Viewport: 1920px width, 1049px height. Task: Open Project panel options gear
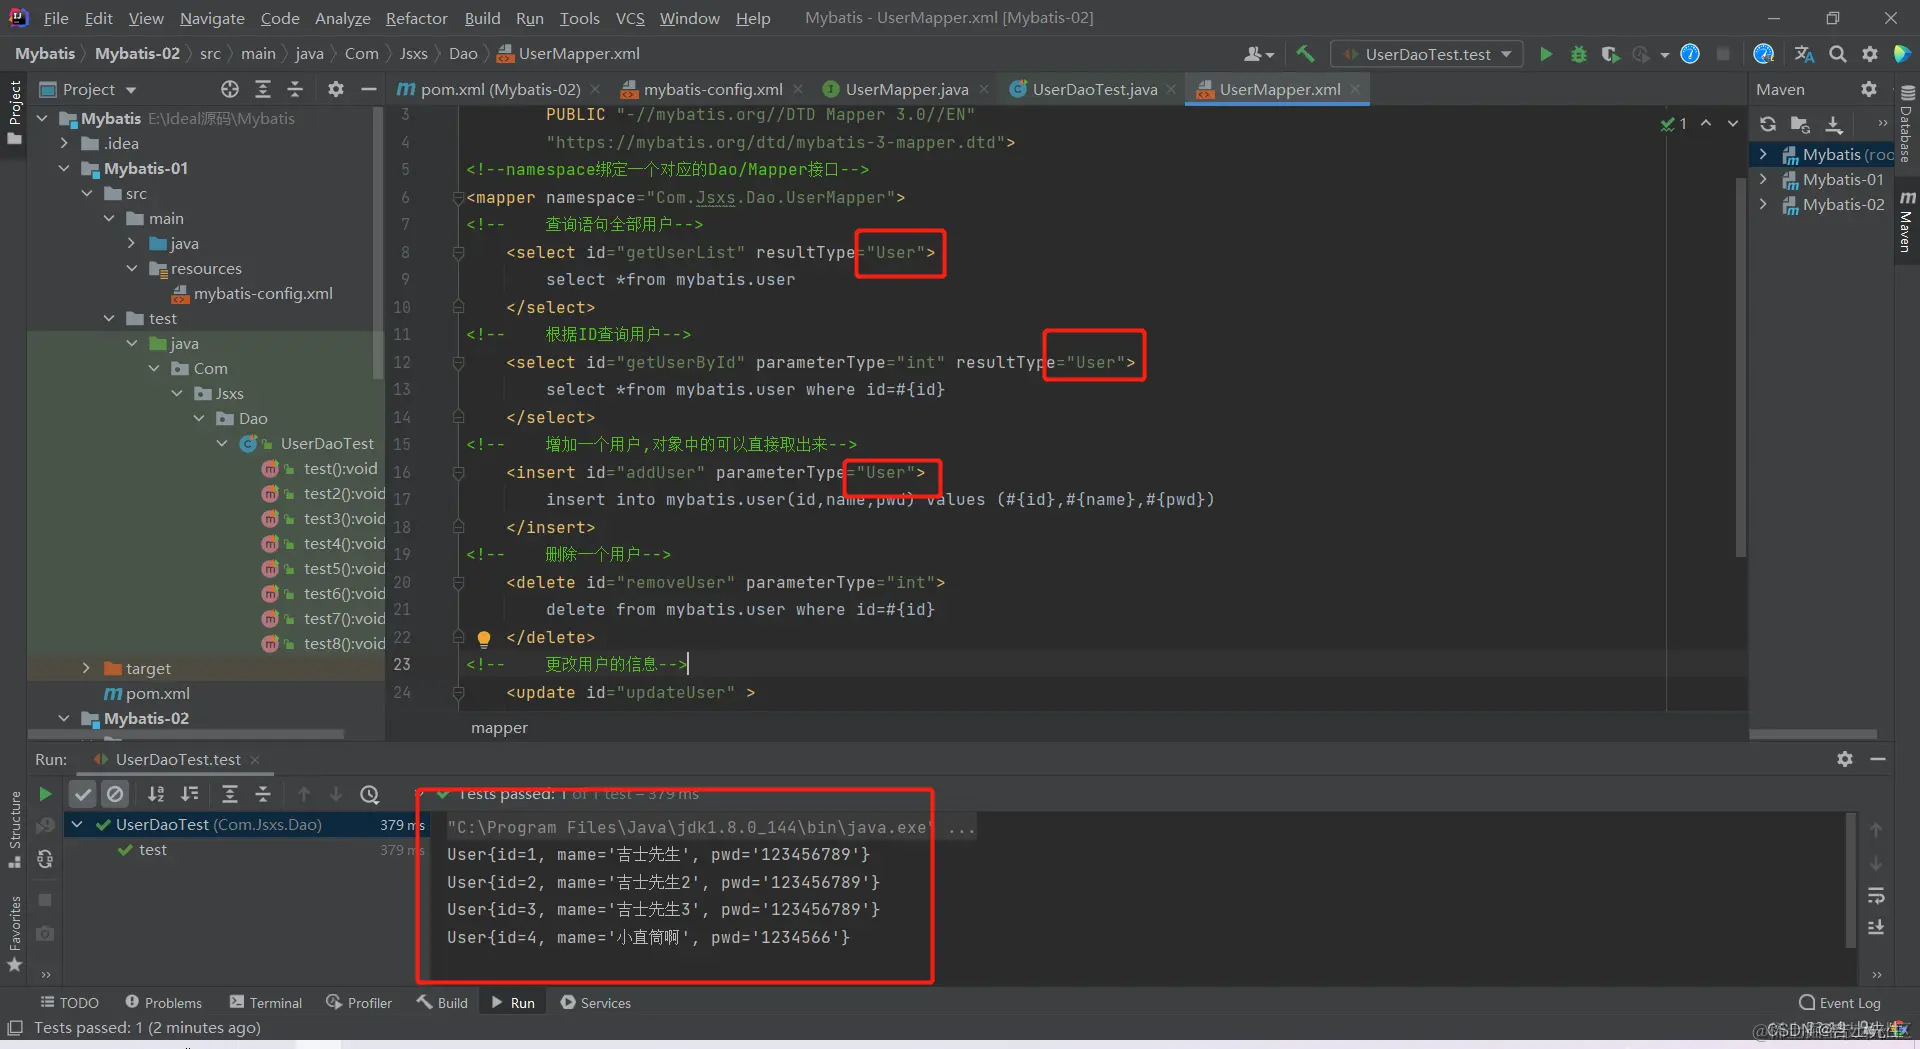(336, 89)
